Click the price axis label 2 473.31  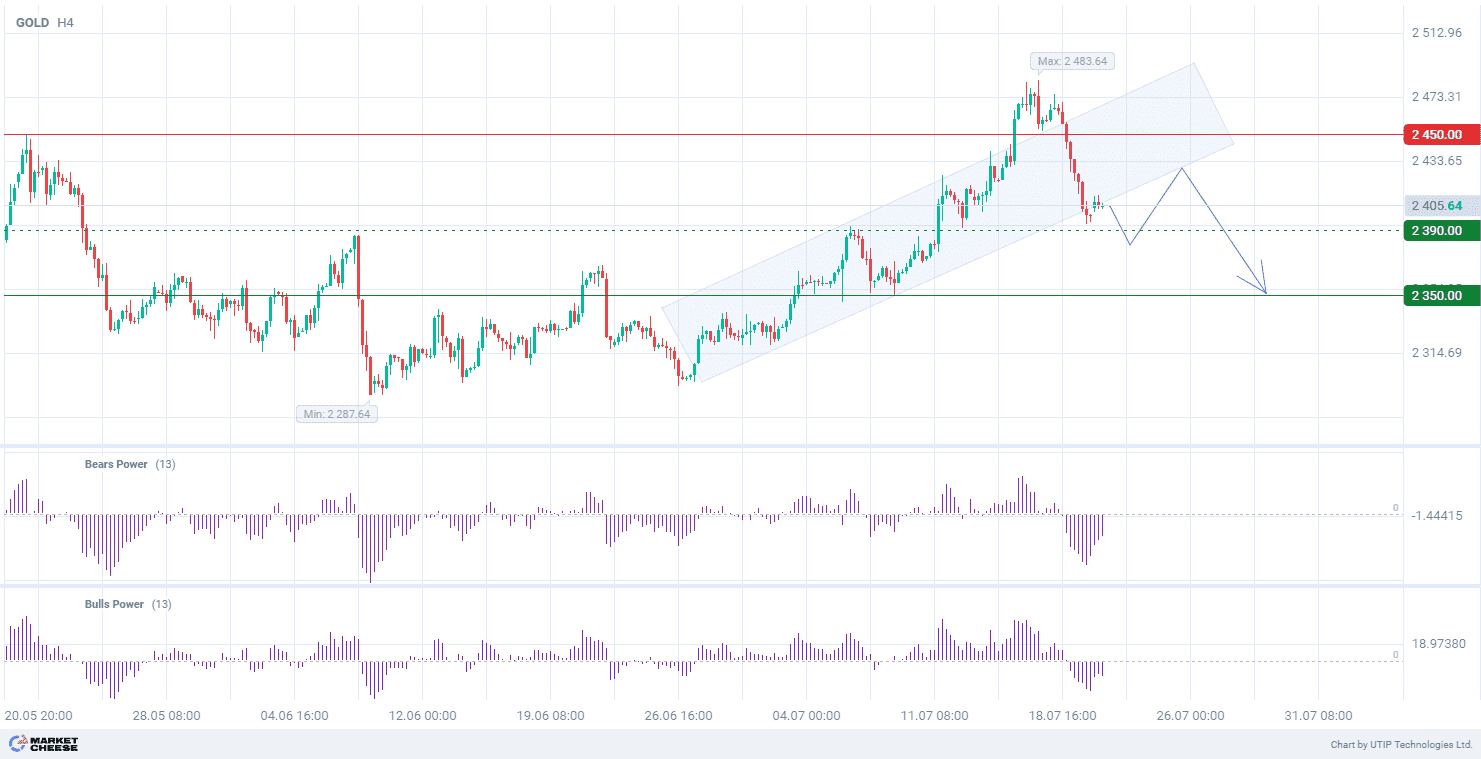click(x=1437, y=97)
